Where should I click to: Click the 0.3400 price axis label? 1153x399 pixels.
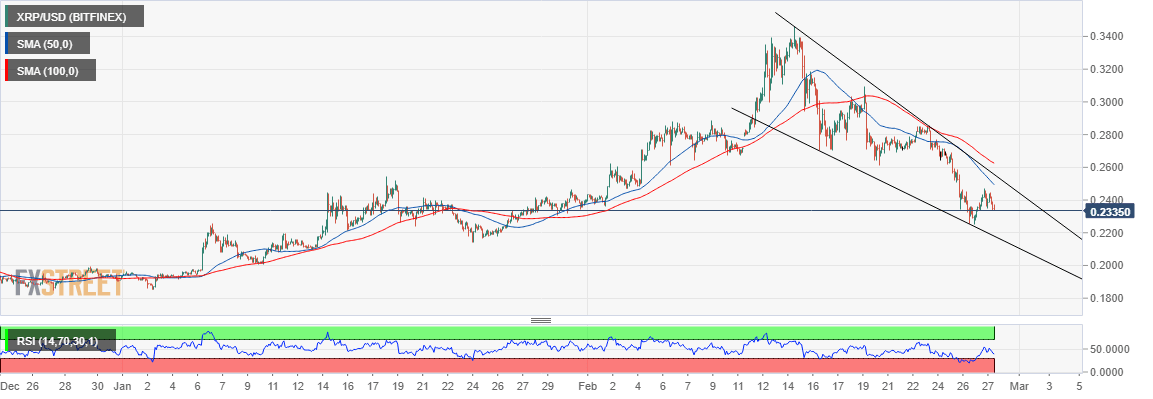[x=1106, y=36]
